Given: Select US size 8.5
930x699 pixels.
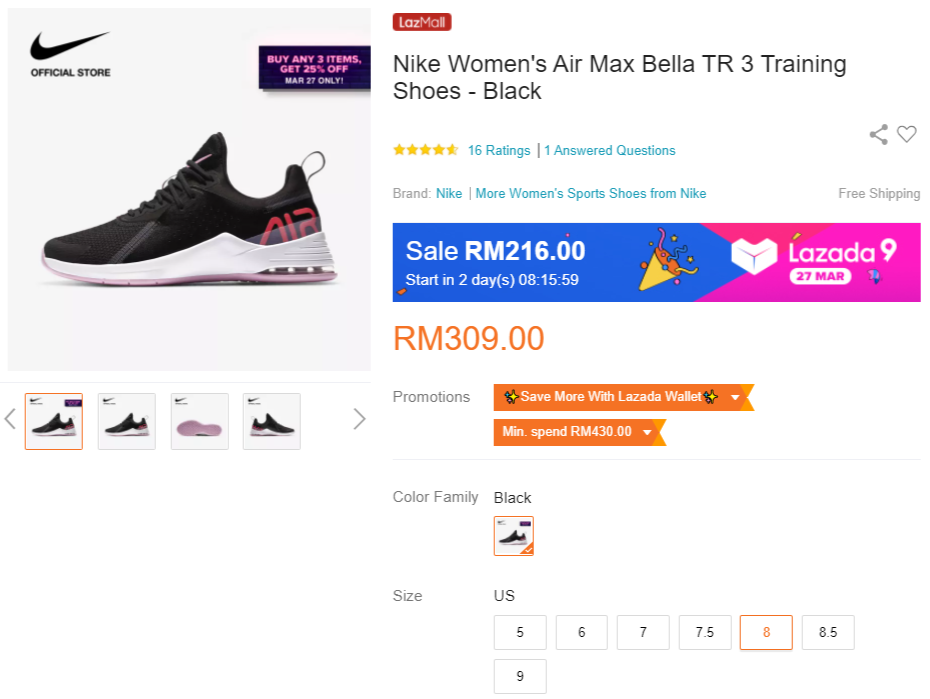Looking at the screenshot, I should pos(828,632).
